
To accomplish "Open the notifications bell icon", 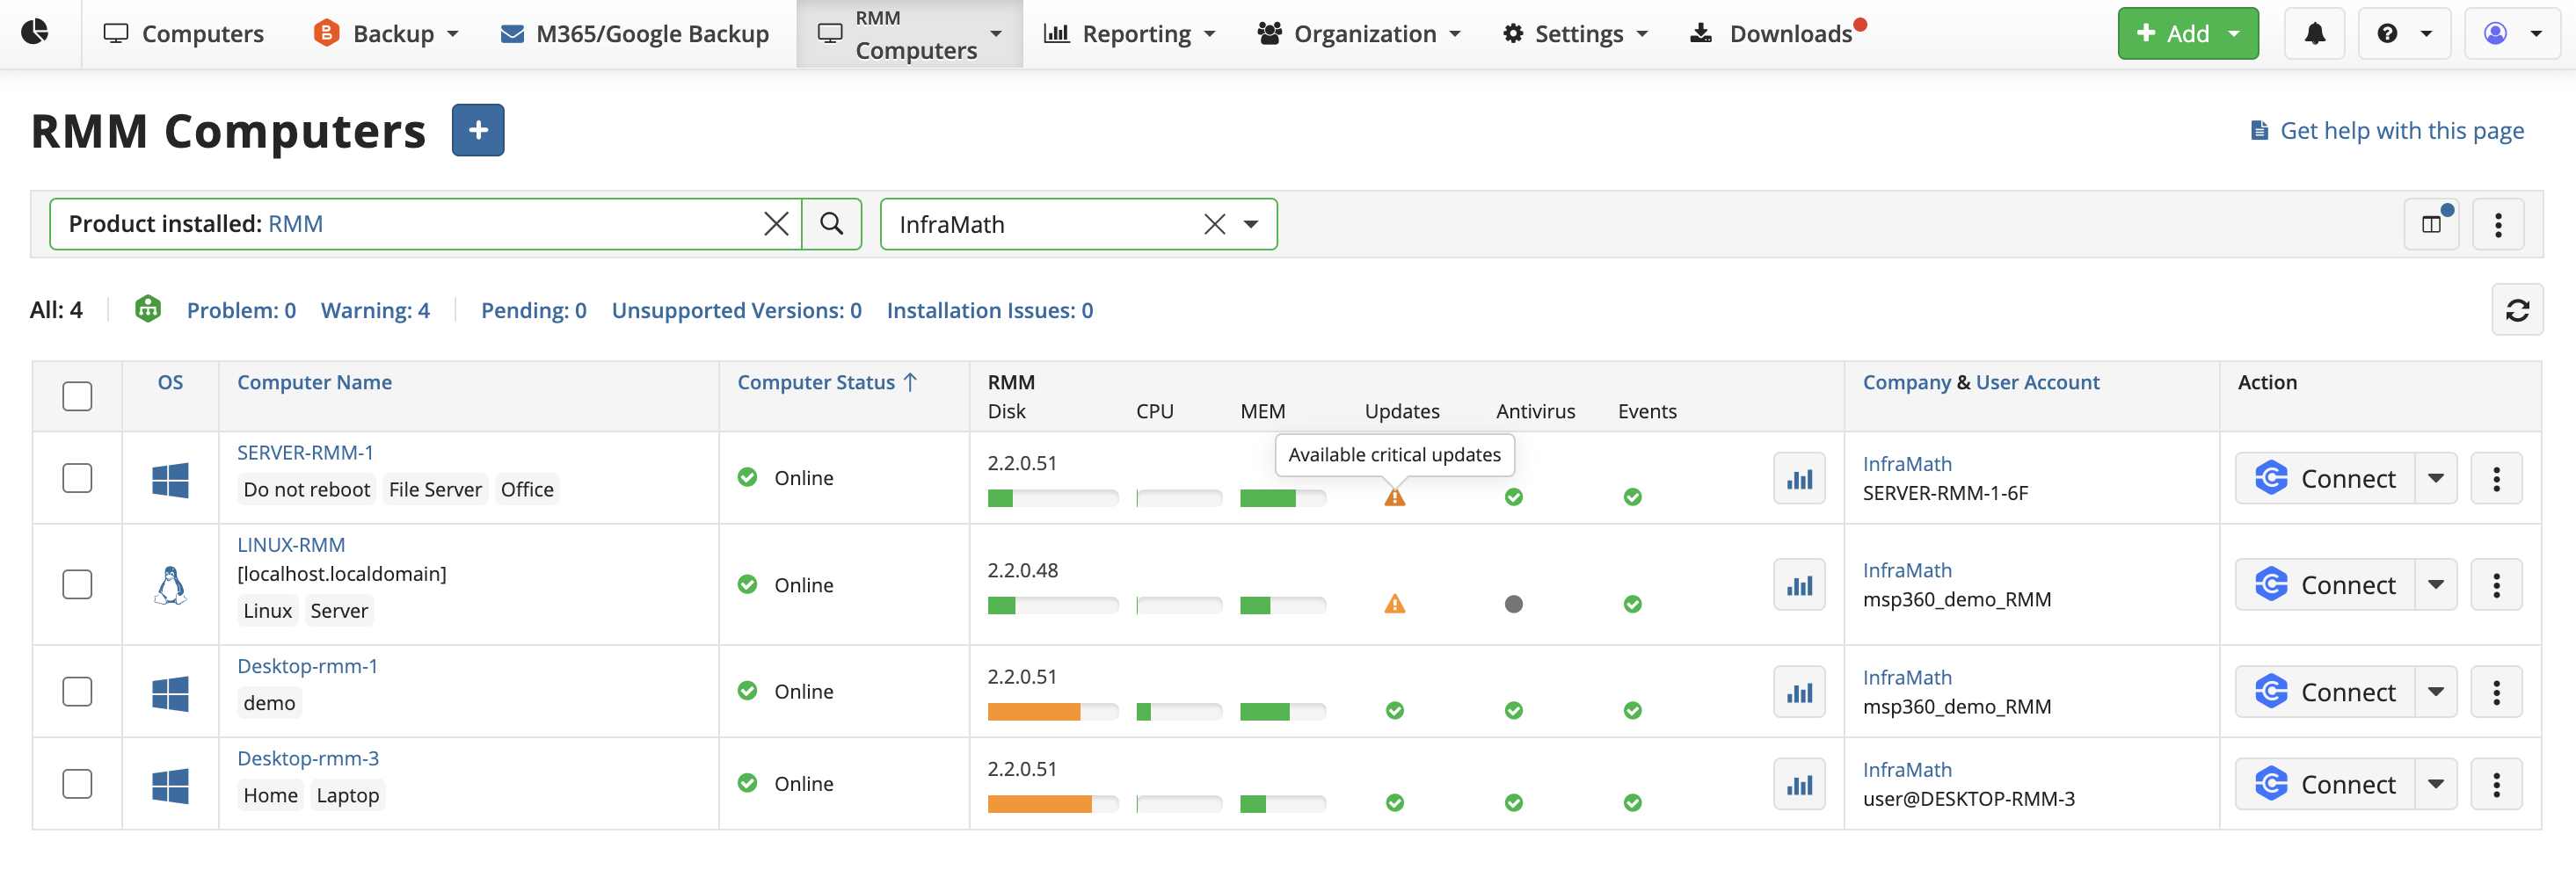I will (2314, 33).
